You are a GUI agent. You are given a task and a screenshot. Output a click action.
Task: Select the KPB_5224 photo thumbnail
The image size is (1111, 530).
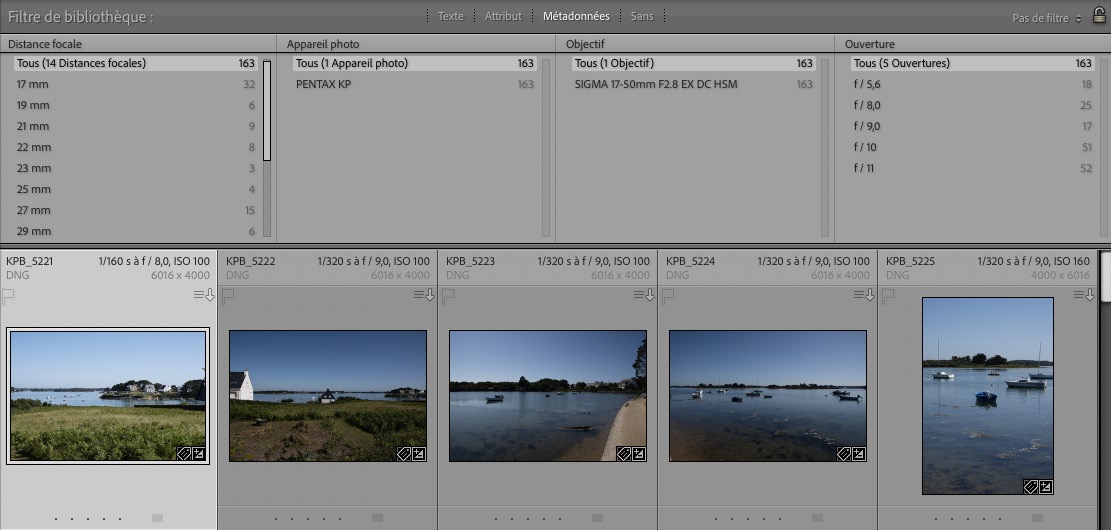pyautogui.click(x=767, y=395)
